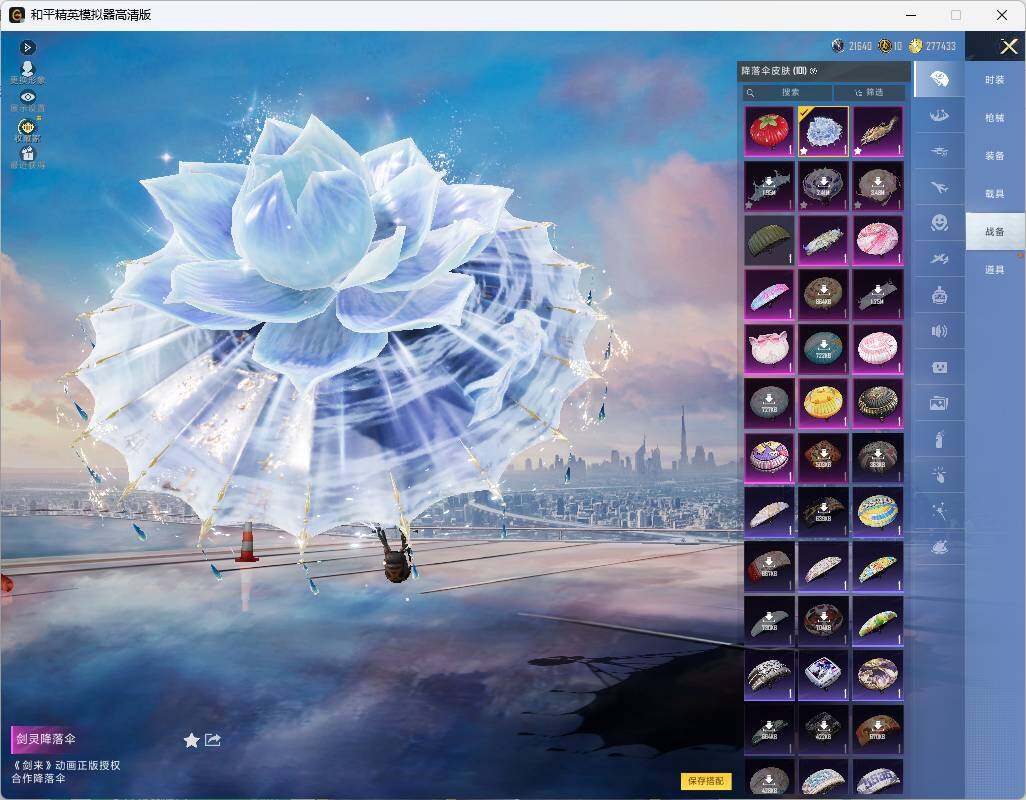The width and height of the screenshot is (1026, 800).
Task: Open the finger snap effect icon
Action: pos(939,475)
